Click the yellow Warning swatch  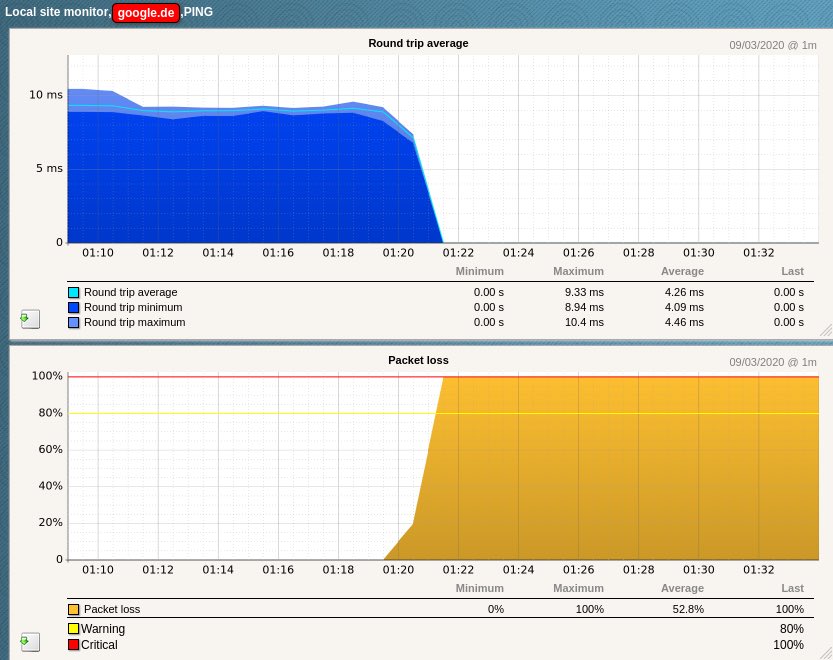(73, 629)
